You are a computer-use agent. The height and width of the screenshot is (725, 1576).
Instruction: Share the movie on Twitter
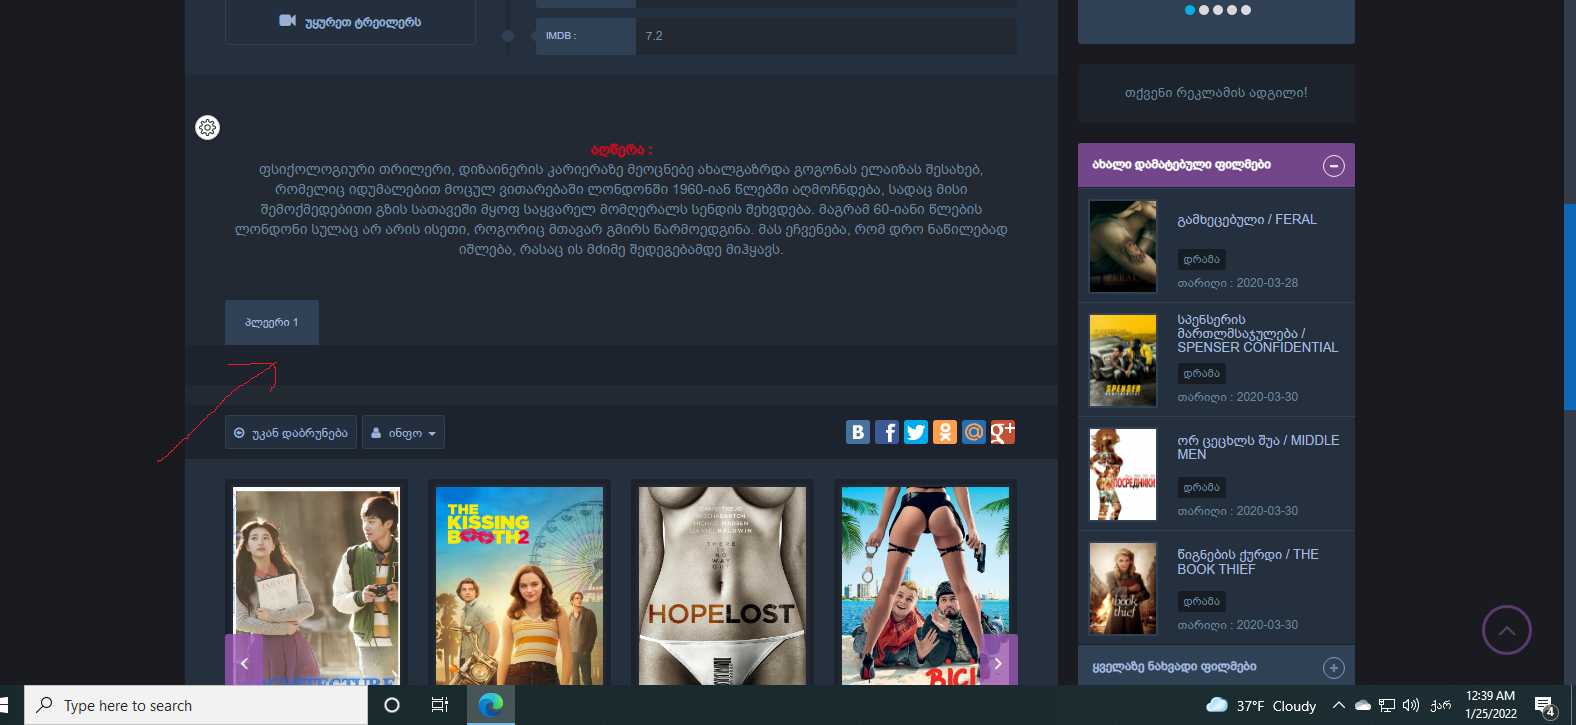point(916,432)
